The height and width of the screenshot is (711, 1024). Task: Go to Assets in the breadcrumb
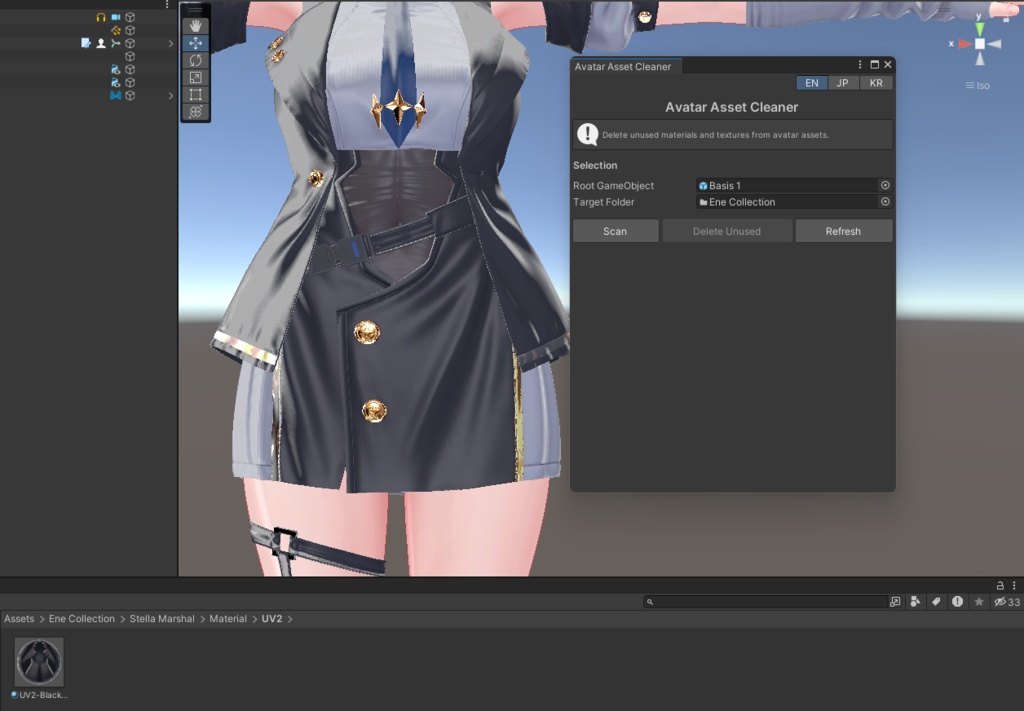click(19, 618)
